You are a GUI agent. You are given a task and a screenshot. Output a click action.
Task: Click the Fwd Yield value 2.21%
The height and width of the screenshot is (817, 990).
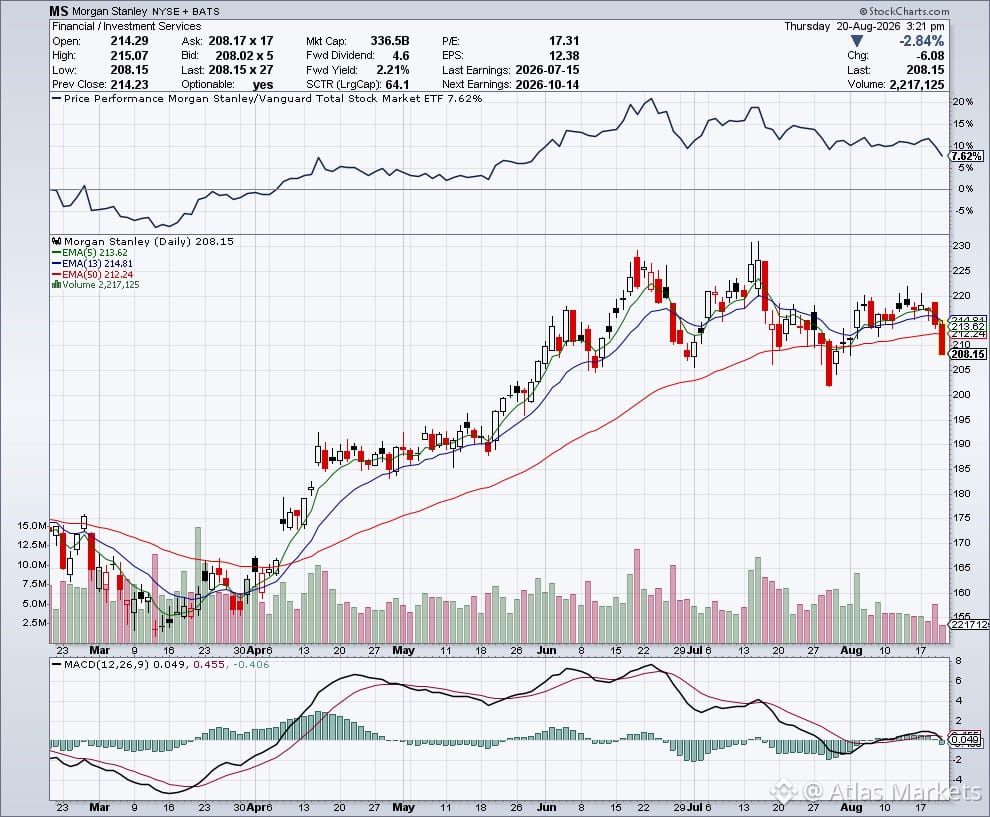tap(393, 70)
